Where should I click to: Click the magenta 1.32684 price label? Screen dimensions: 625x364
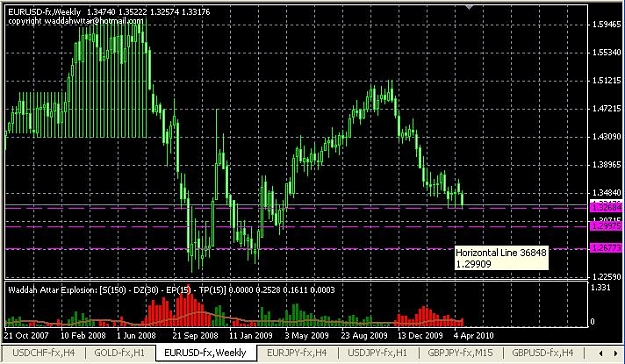[607, 208]
